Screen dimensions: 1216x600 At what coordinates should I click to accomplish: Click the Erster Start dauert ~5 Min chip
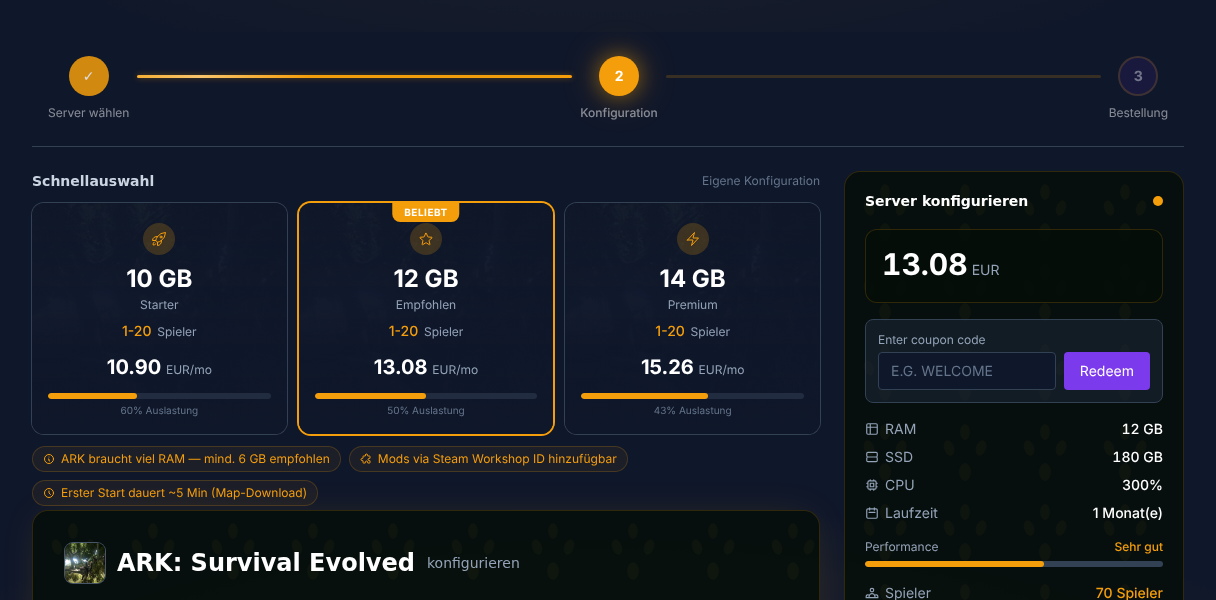point(175,493)
